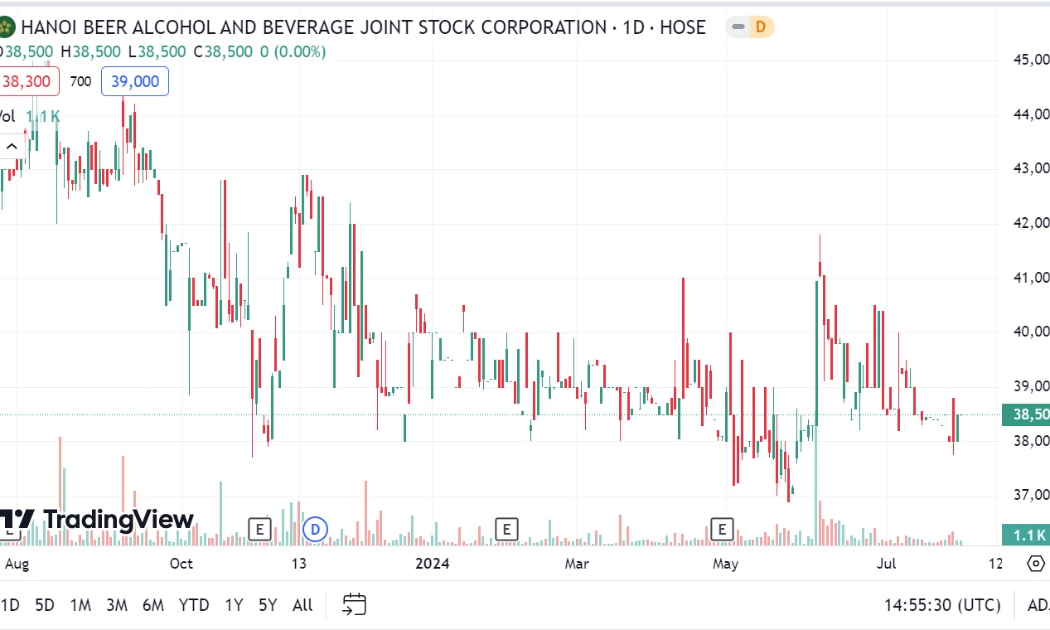Click the Hanoi Beer Alcohol symbol title
Image resolution: width=1050 pixels, height=630 pixels.
(363, 27)
